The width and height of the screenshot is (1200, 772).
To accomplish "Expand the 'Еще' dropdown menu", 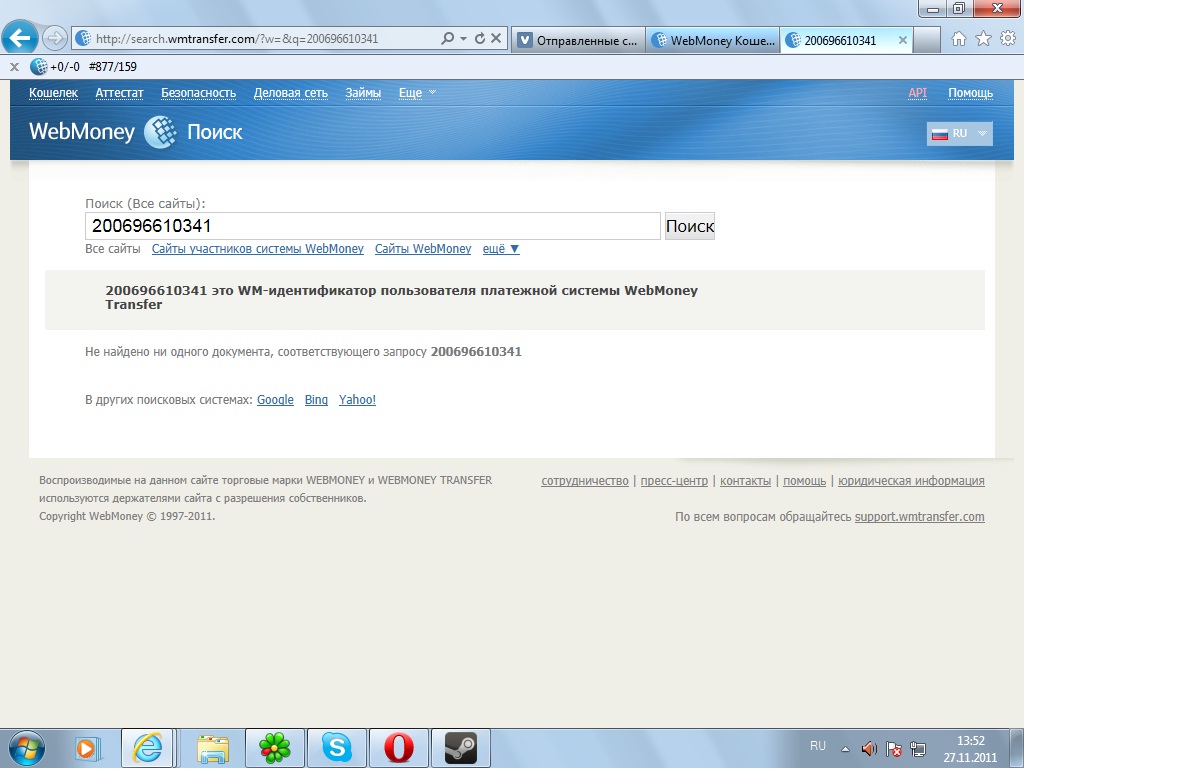I will pyautogui.click(x=417, y=93).
